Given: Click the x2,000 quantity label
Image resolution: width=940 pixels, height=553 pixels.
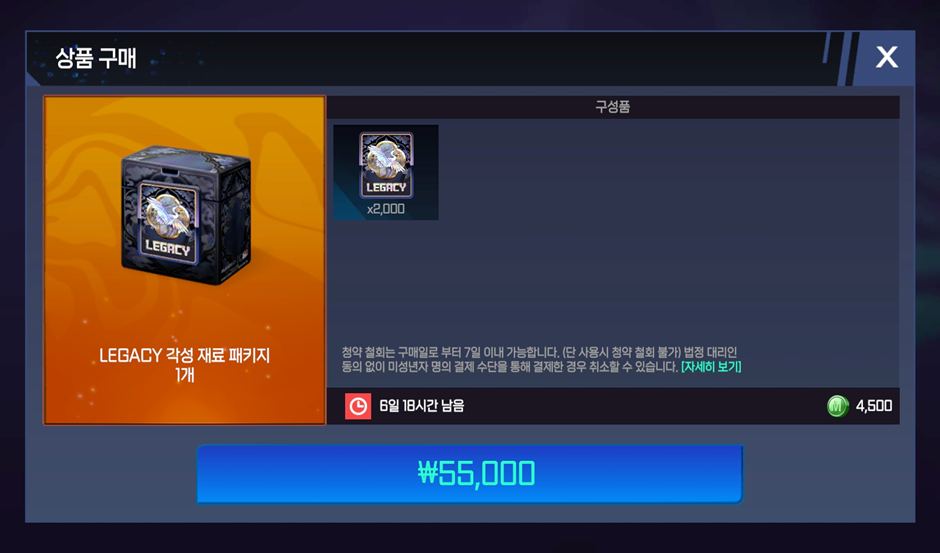Looking at the screenshot, I should tap(386, 209).
